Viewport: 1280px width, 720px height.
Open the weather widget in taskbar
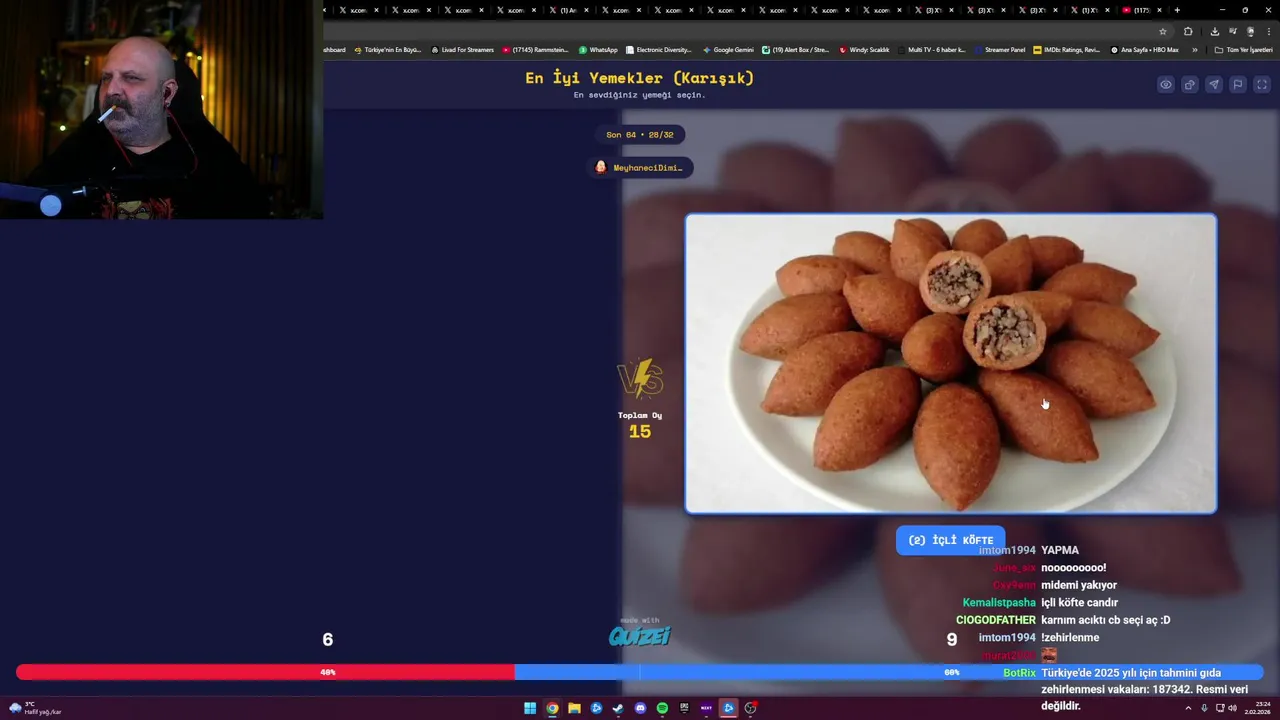35,708
